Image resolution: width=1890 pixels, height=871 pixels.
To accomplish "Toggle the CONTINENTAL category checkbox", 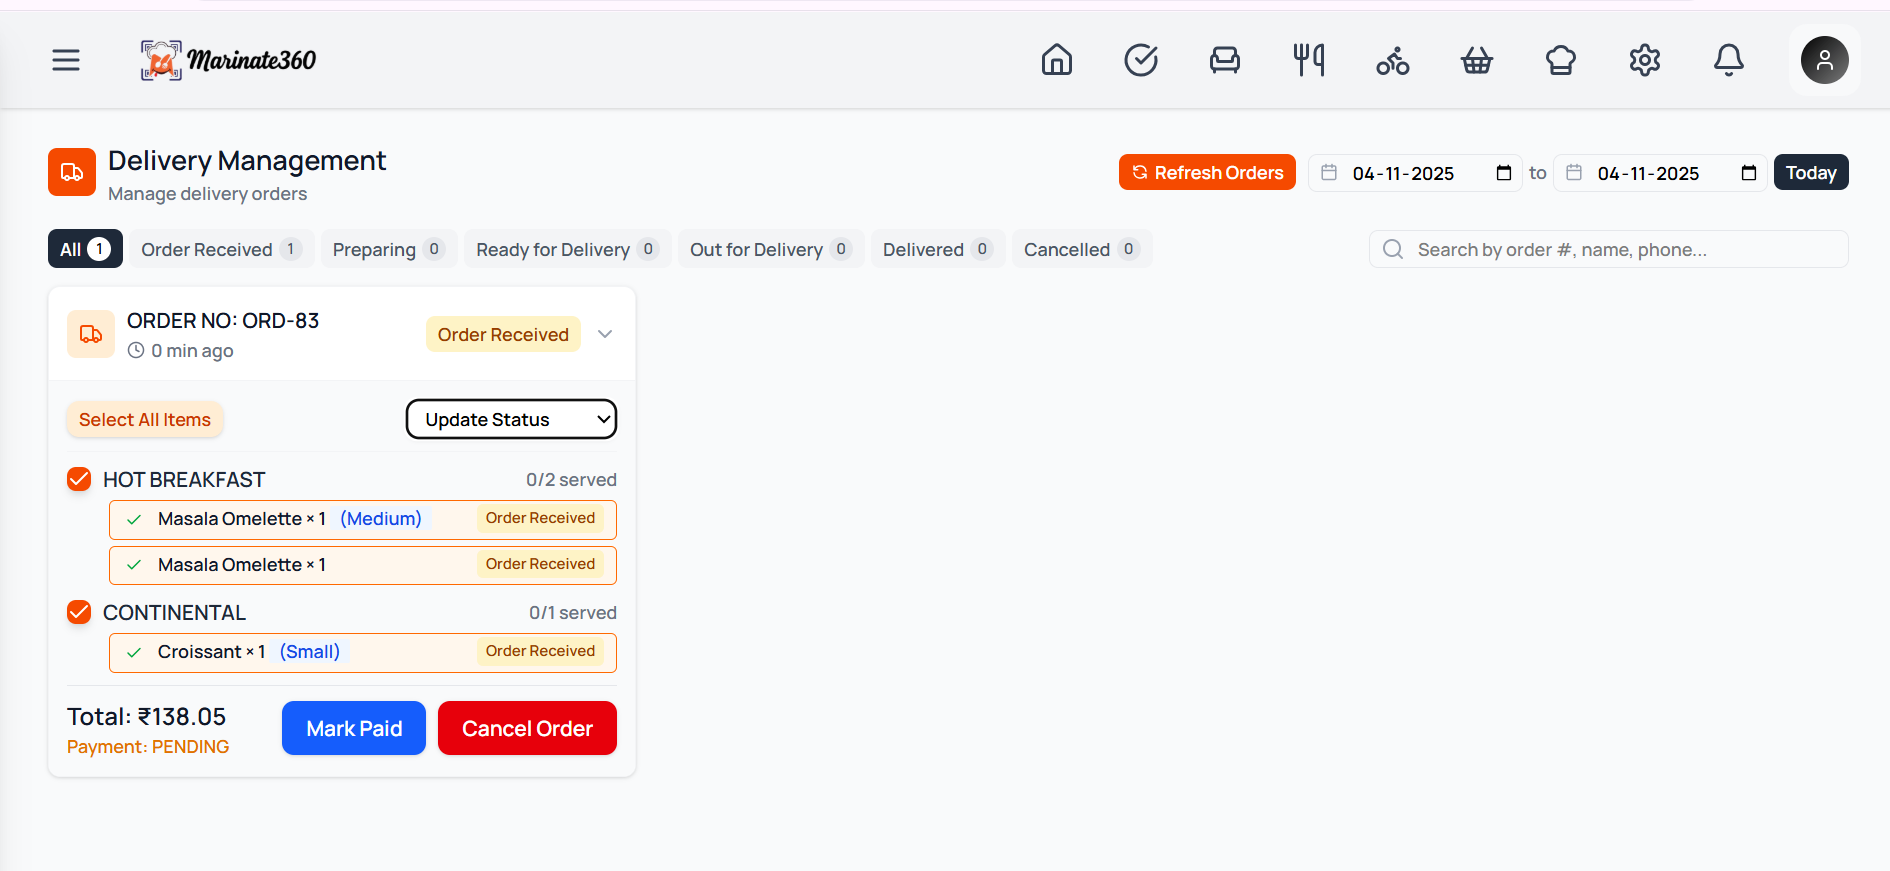I will (79, 612).
